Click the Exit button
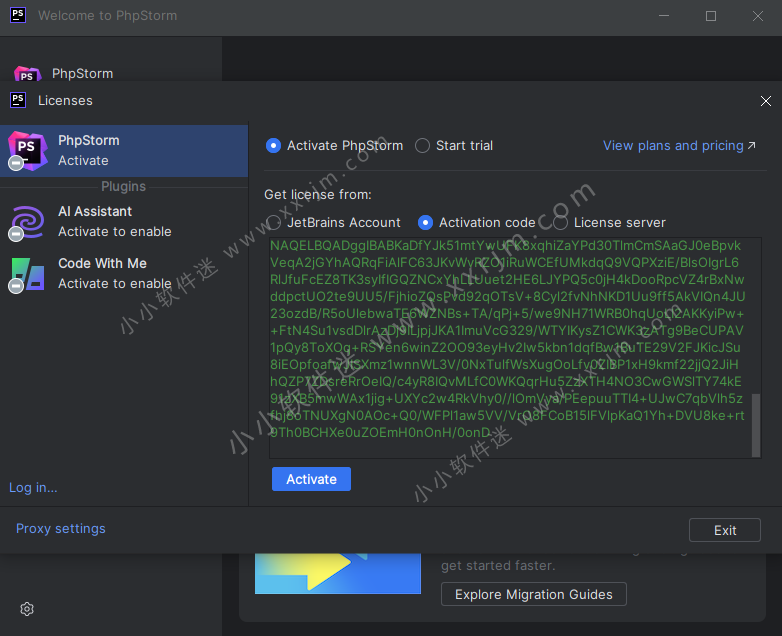The height and width of the screenshot is (636, 782). coord(725,530)
